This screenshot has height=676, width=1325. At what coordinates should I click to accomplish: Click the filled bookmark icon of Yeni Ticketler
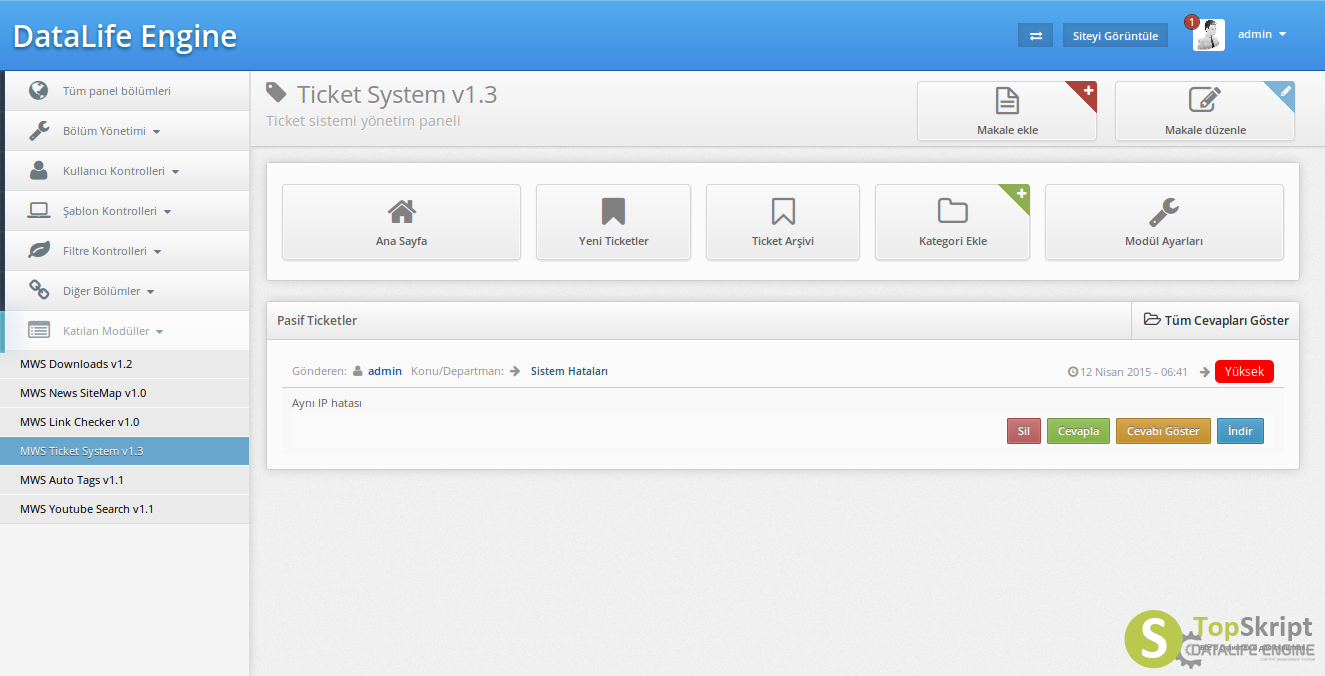tap(613, 211)
